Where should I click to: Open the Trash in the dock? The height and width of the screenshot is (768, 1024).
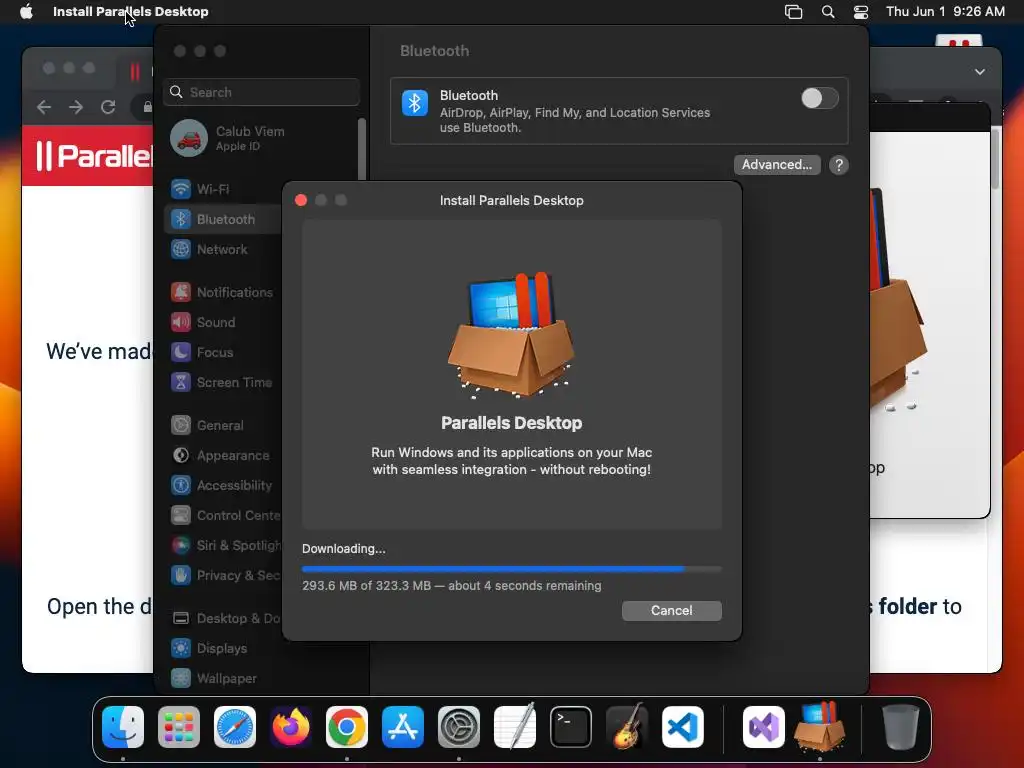[901, 727]
